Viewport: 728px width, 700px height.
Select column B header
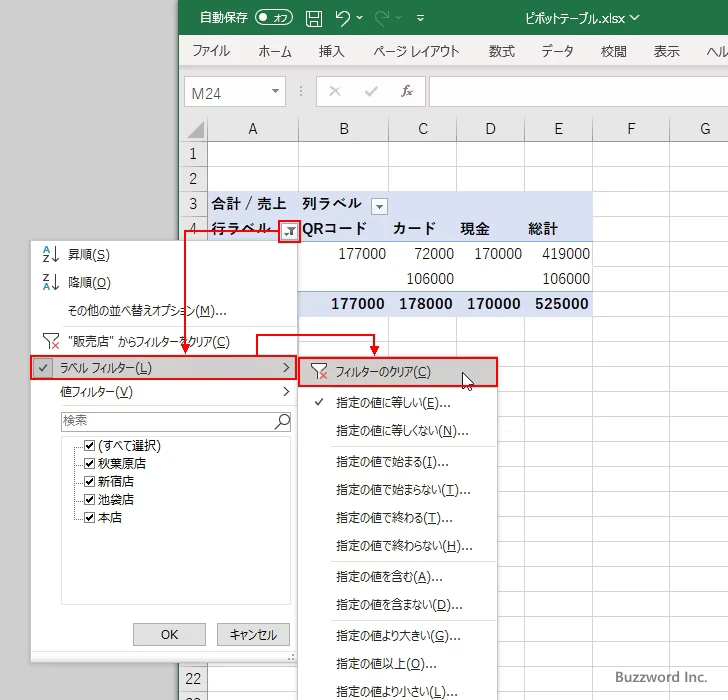(344, 129)
